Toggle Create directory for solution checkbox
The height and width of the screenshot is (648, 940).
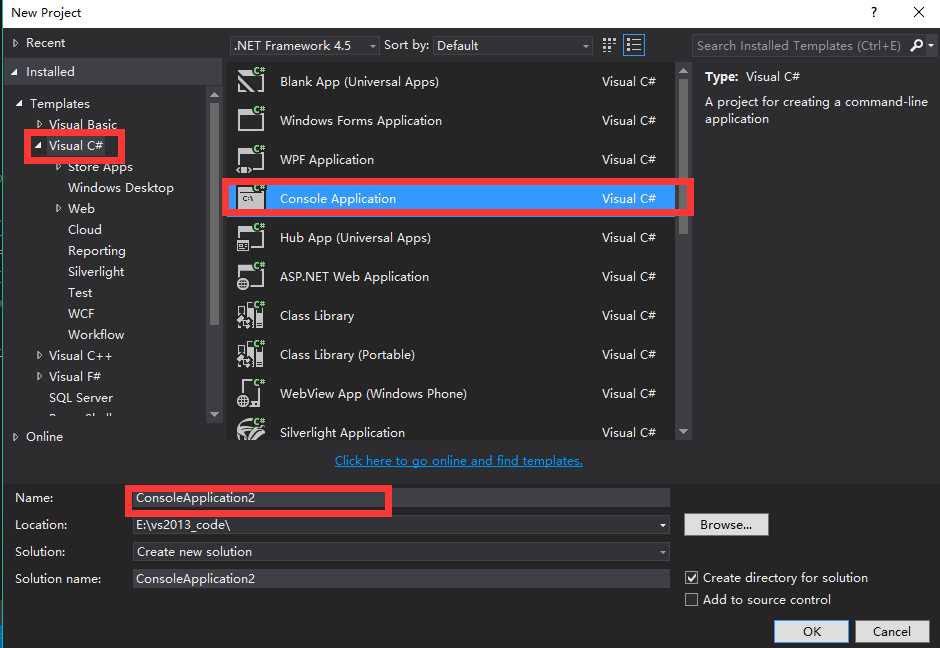691,577
